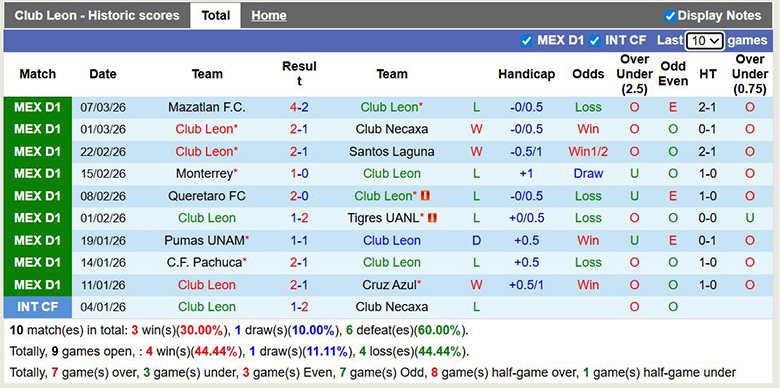Open Mazatlan F.C. team link
The width and height of the screenshot is (780, 388).
[206, 107]
